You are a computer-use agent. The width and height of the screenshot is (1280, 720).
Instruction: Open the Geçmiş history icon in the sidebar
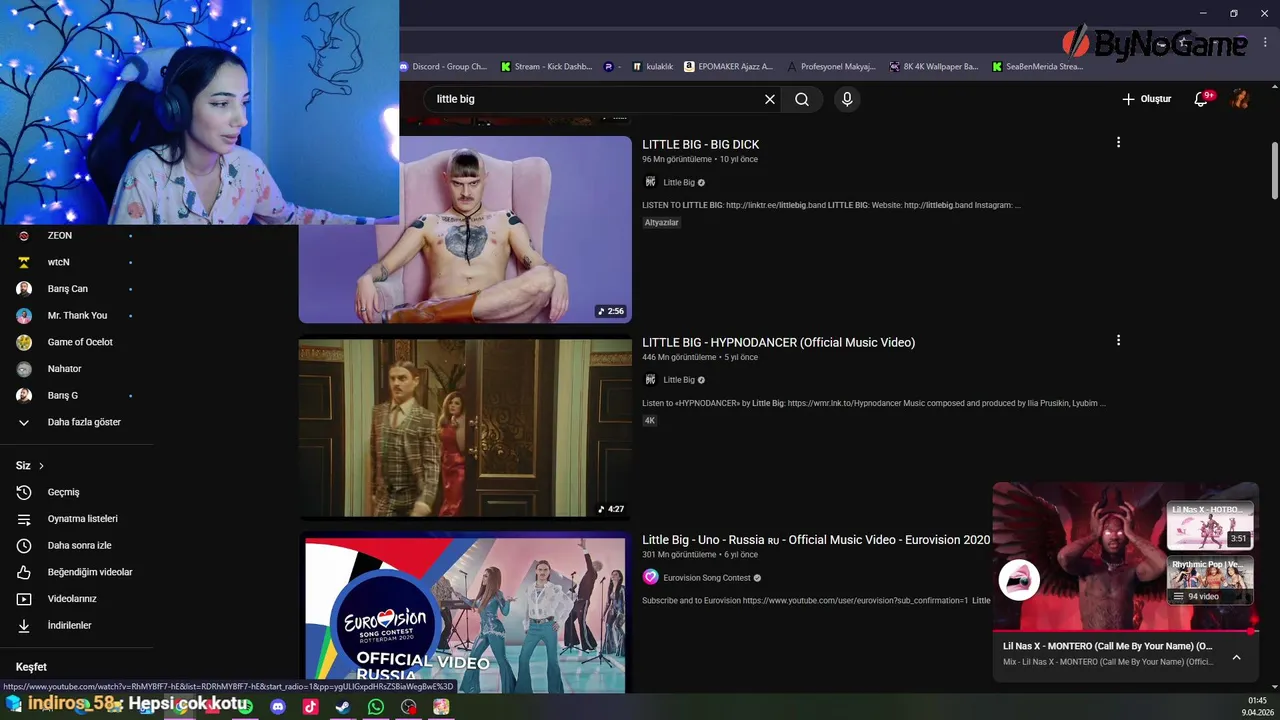tap(24, 492)
